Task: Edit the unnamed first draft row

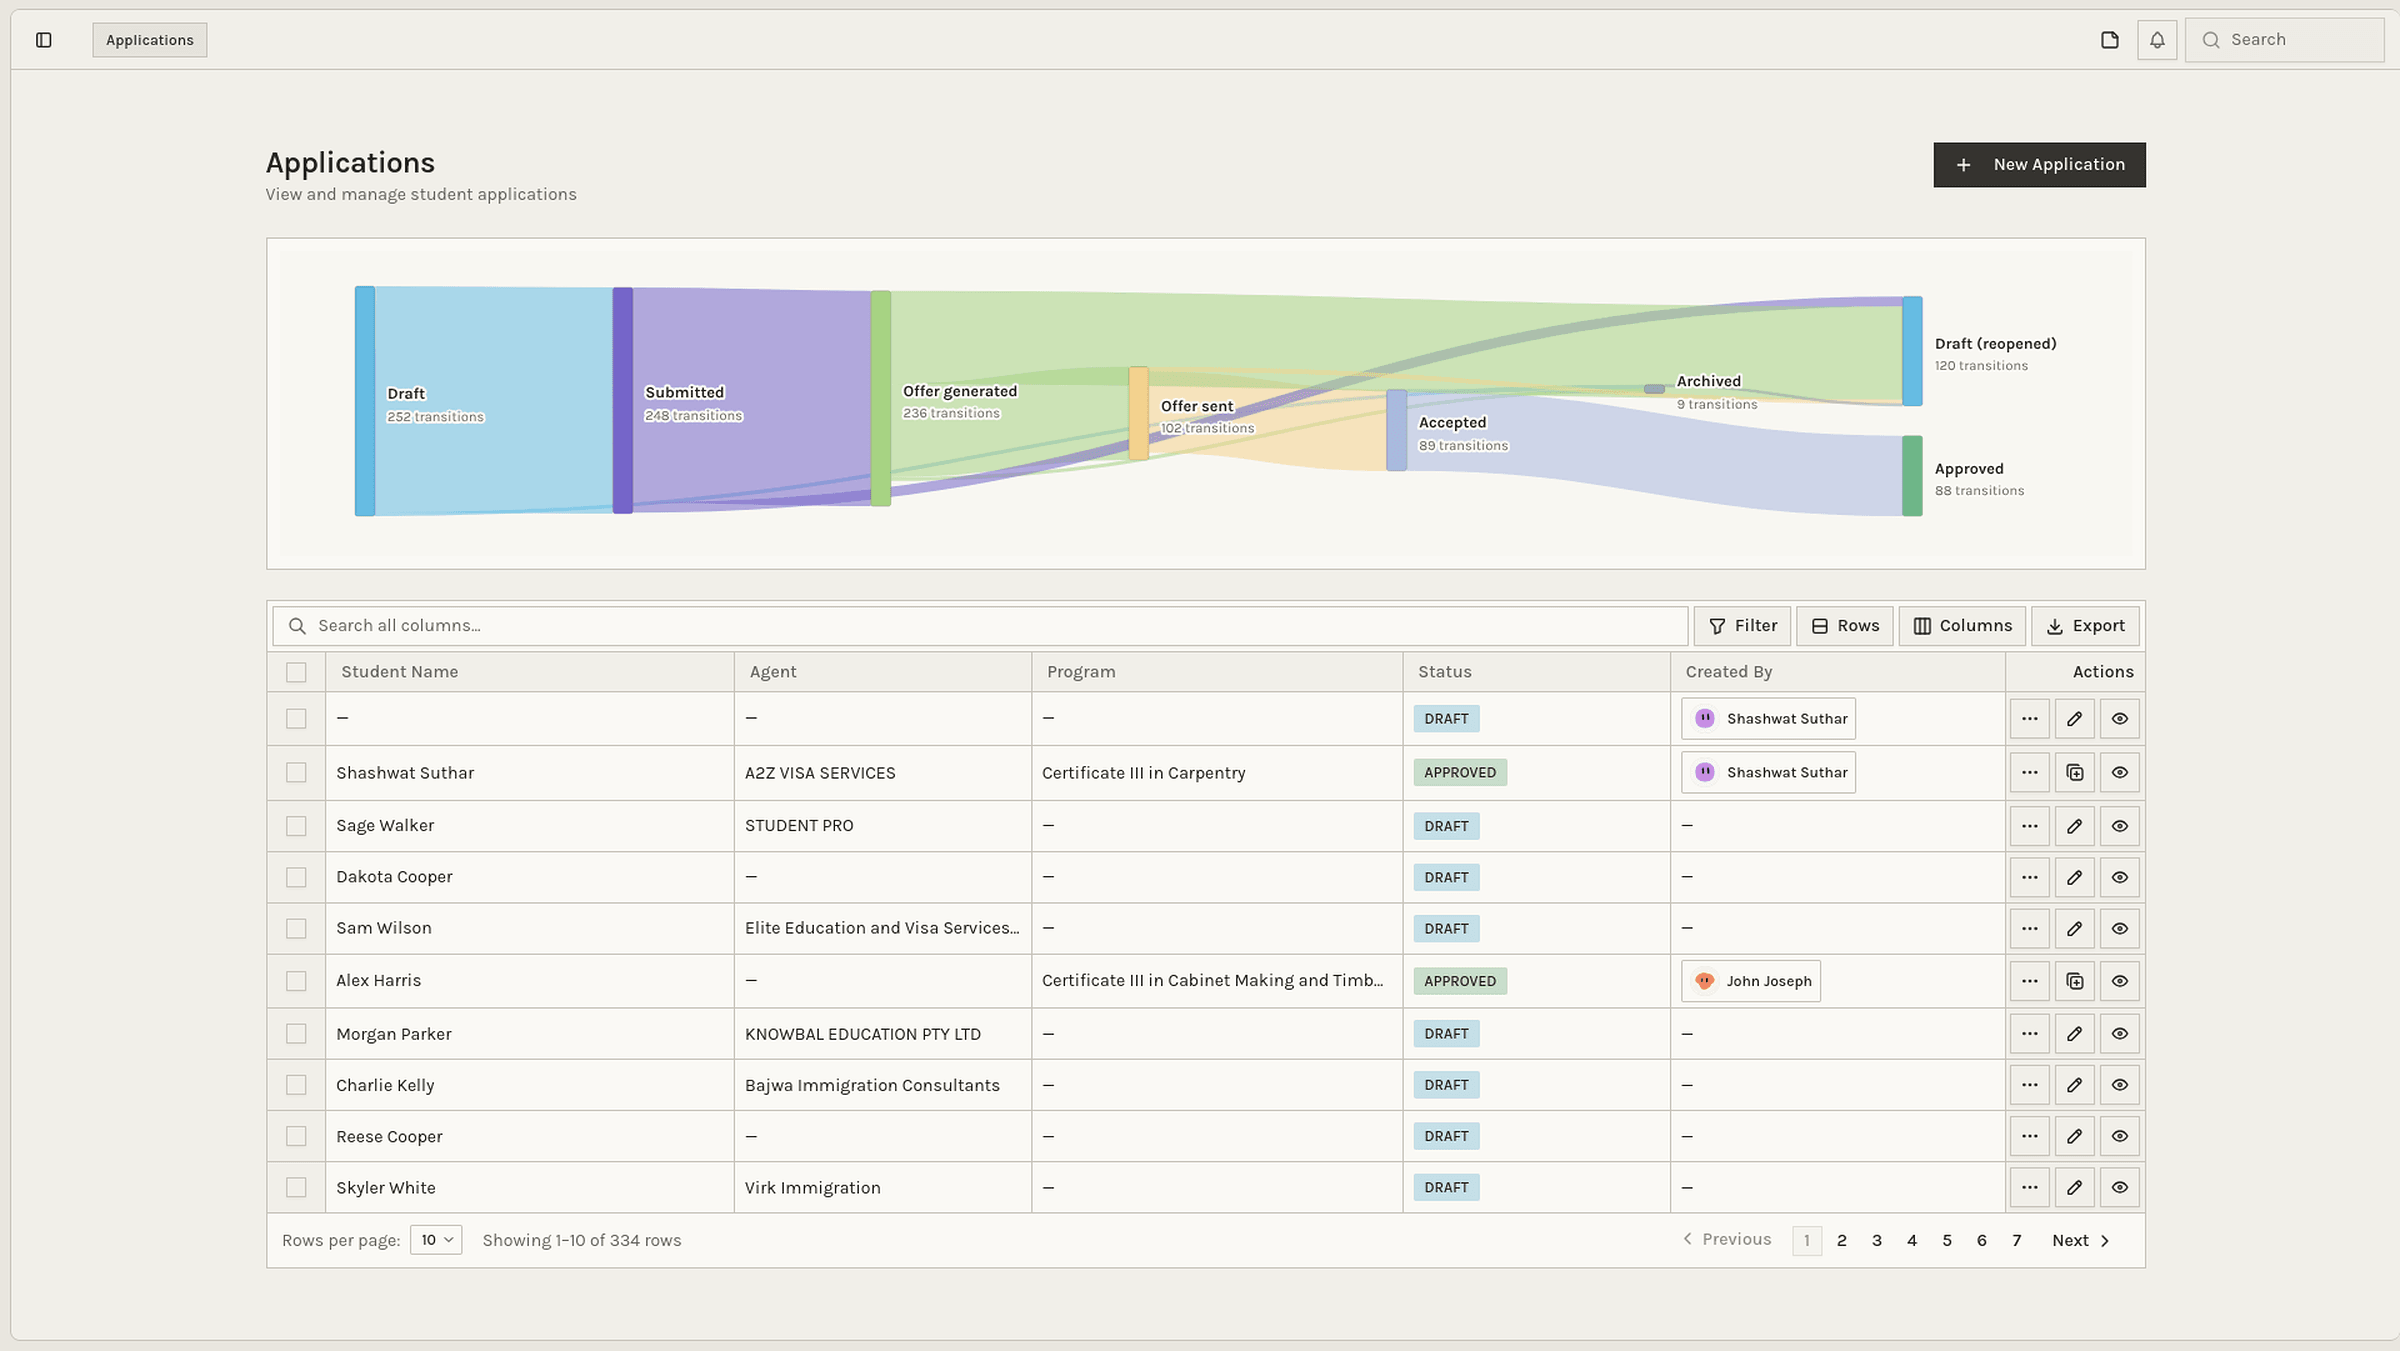Action: [x=2075, y=719]
